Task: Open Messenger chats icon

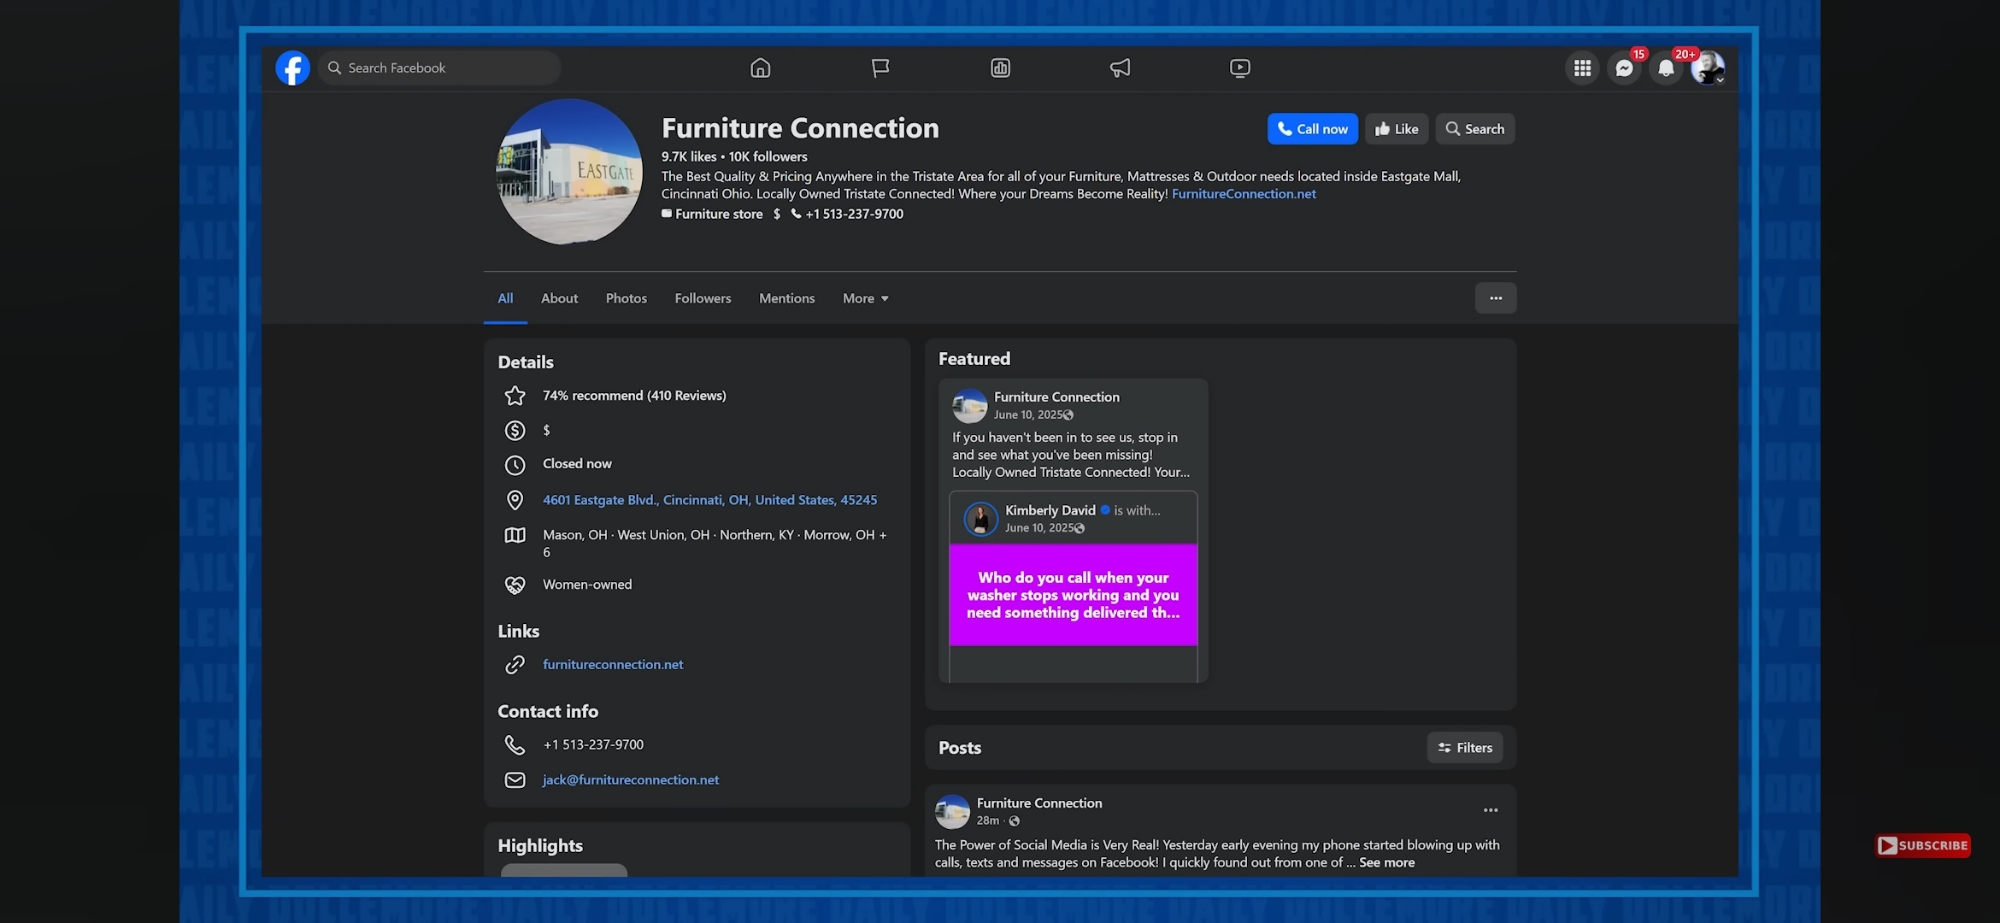Action: click(x=1624, y=68)
